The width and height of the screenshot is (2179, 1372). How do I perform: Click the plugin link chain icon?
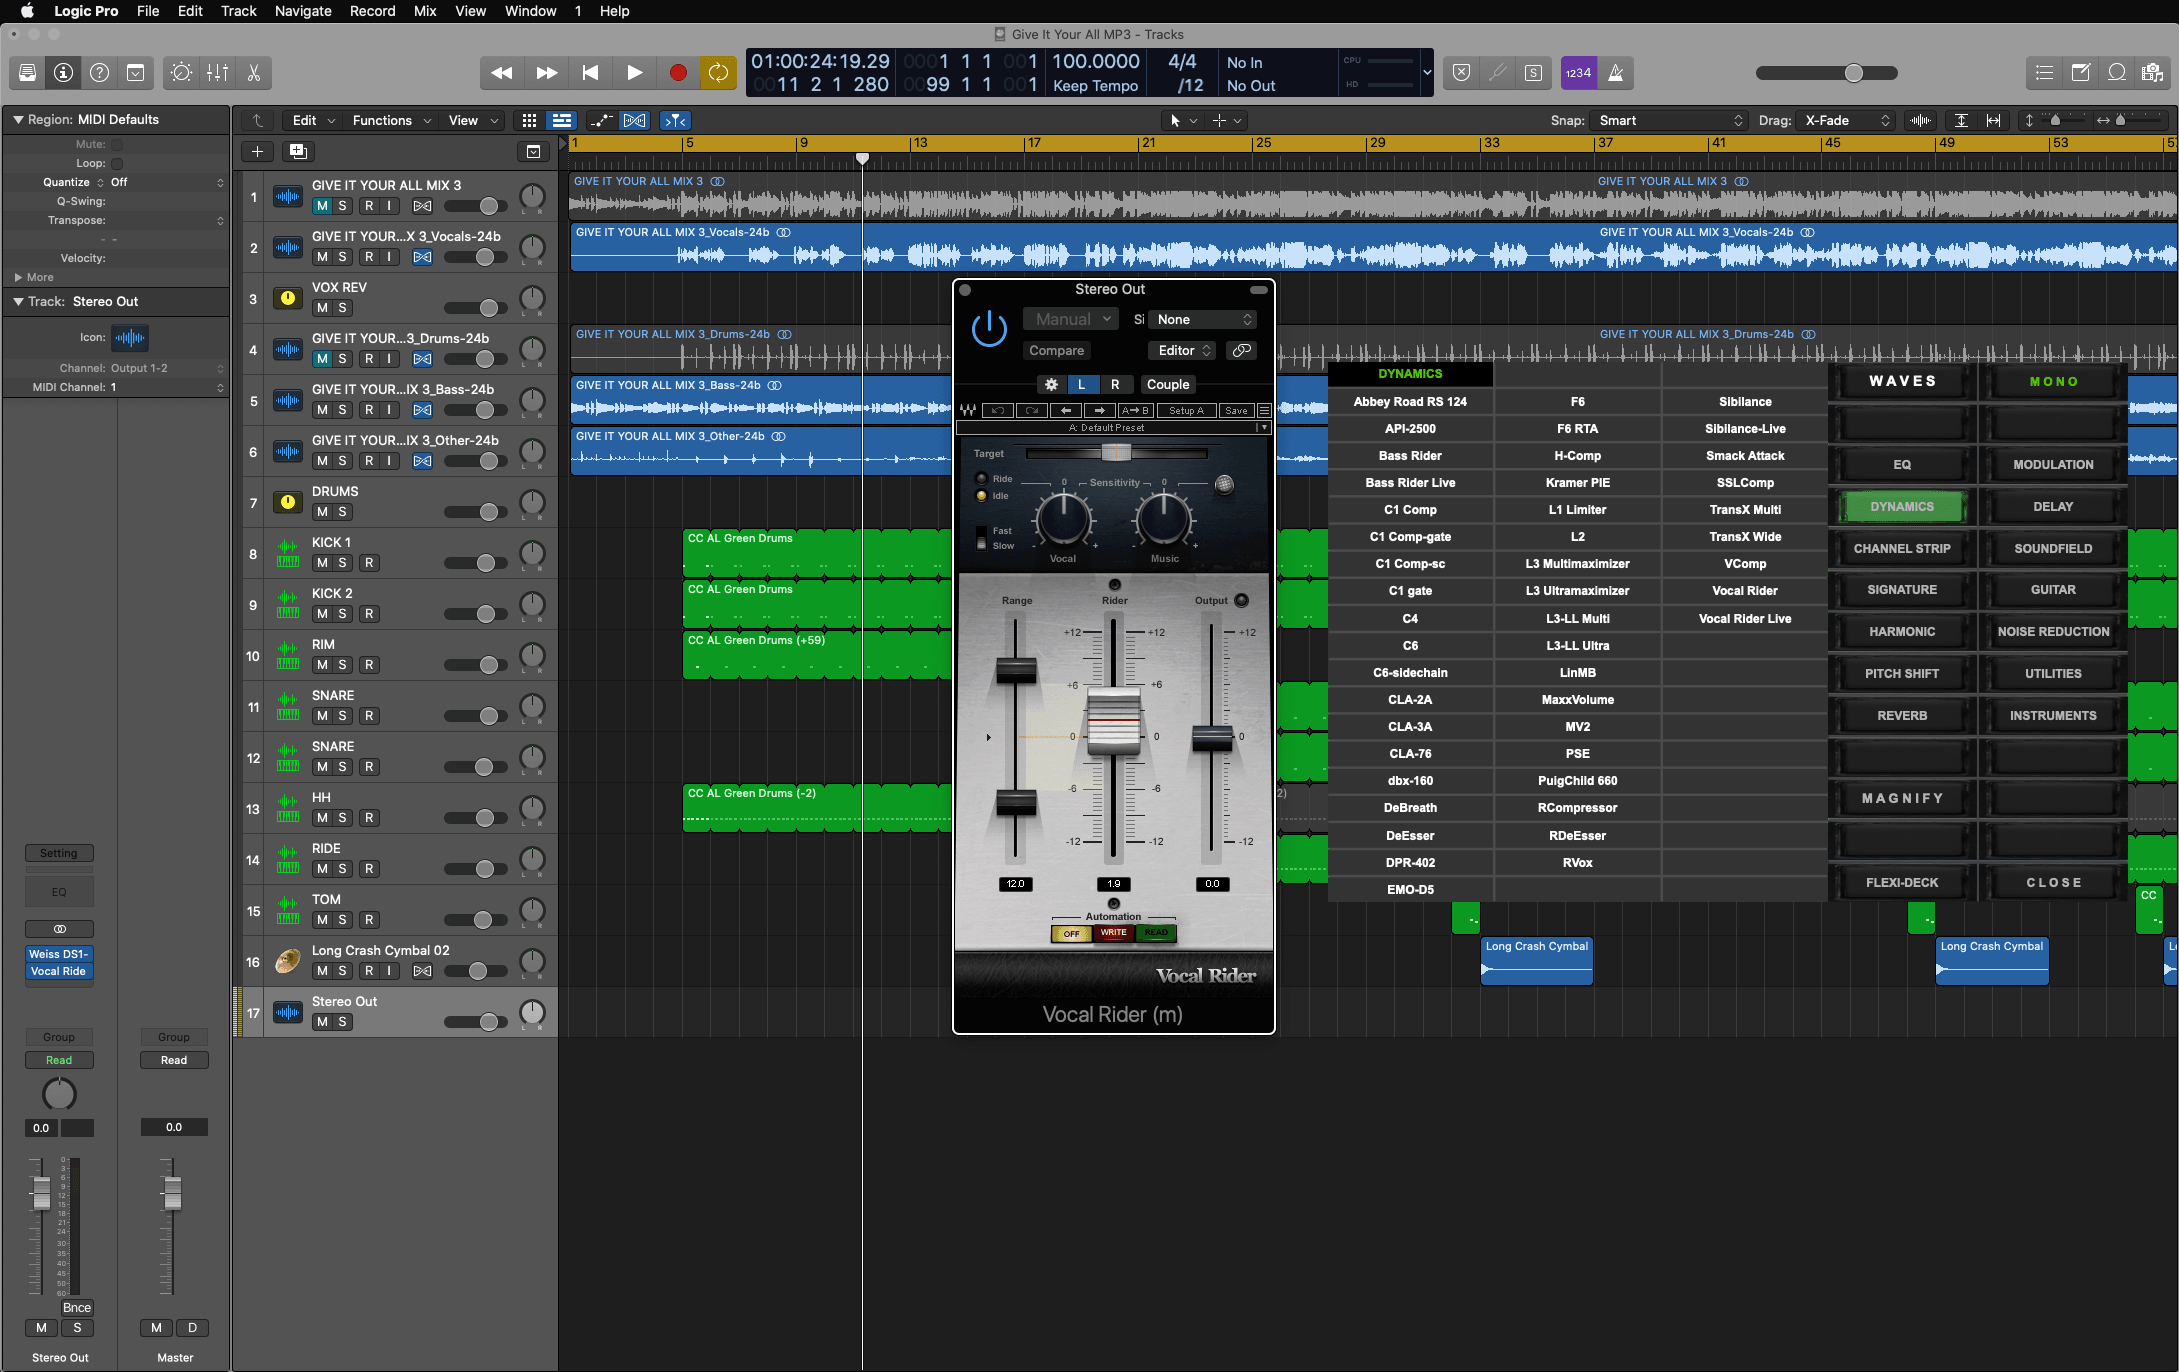point(1241,351)
